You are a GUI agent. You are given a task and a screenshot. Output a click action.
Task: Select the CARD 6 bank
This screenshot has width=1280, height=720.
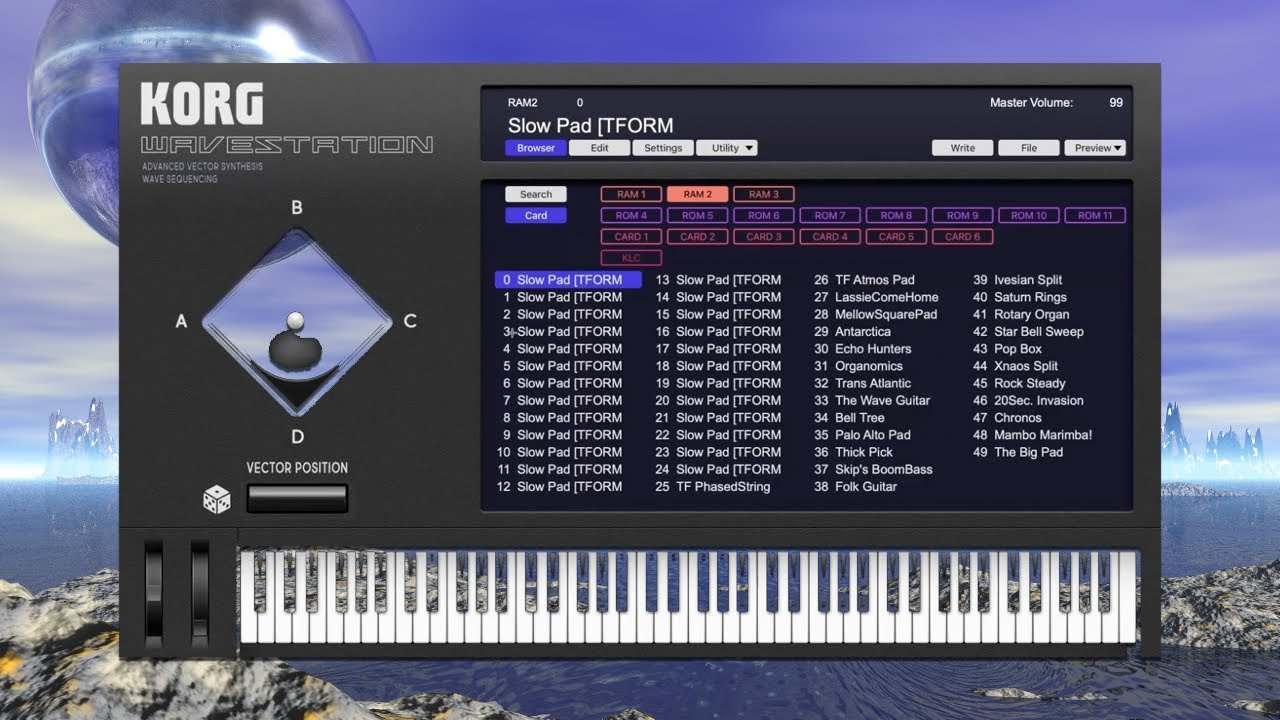963,237
